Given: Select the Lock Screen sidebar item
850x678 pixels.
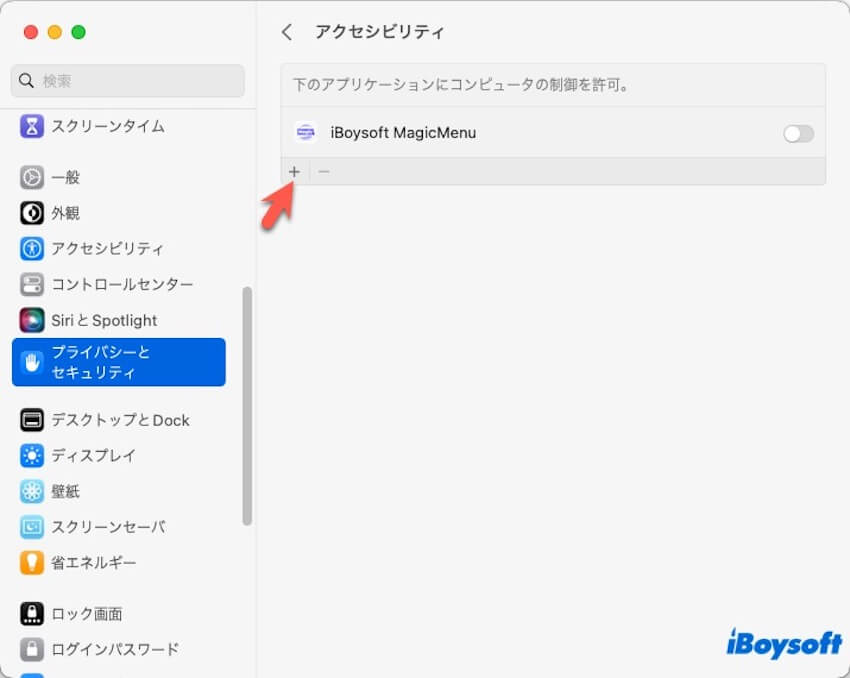Looking at the screenshot, I should pyautogui.click(x=87, y=614).
